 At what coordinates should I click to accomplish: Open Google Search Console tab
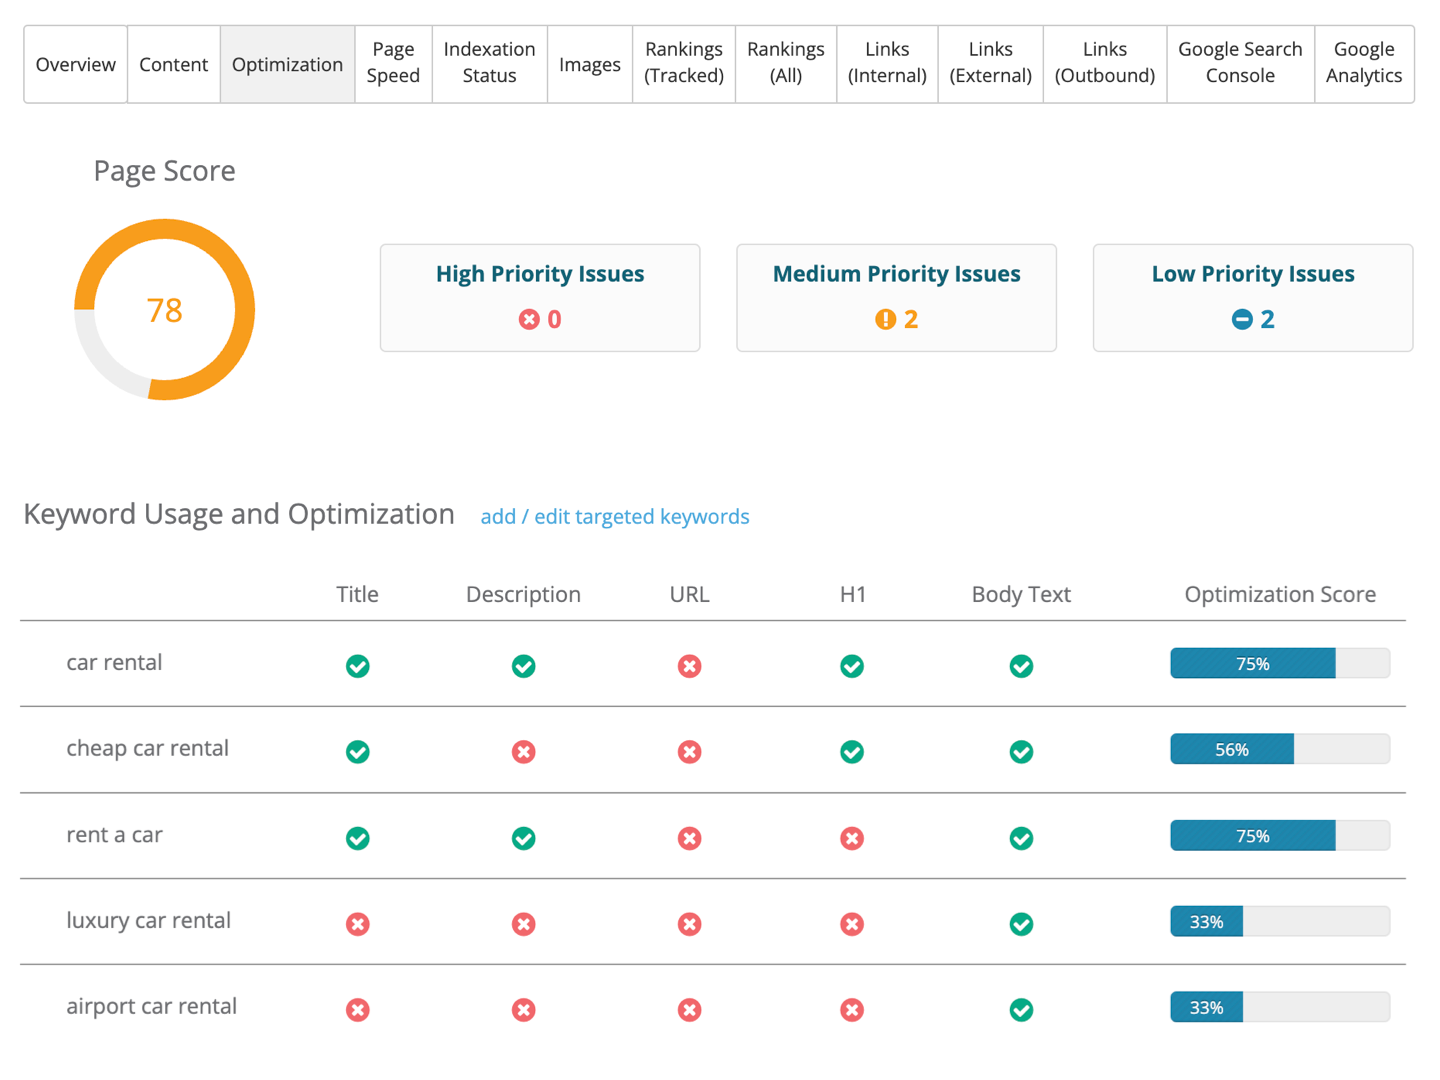coord(1240,64)
